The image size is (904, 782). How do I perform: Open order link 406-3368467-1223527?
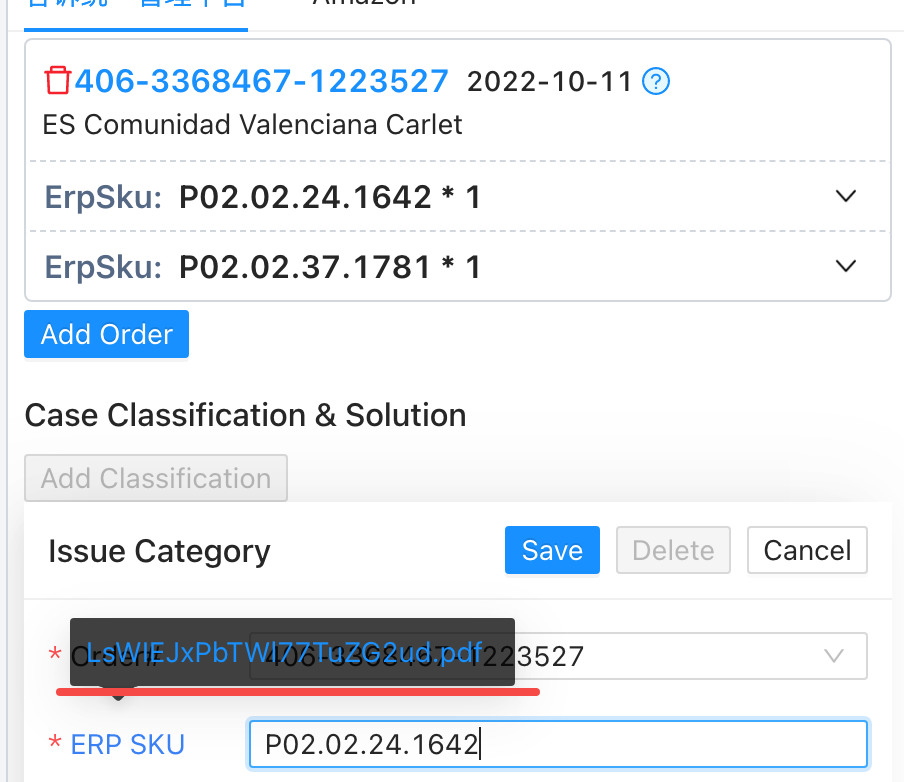pyautogui.click(x=261, y=80)
